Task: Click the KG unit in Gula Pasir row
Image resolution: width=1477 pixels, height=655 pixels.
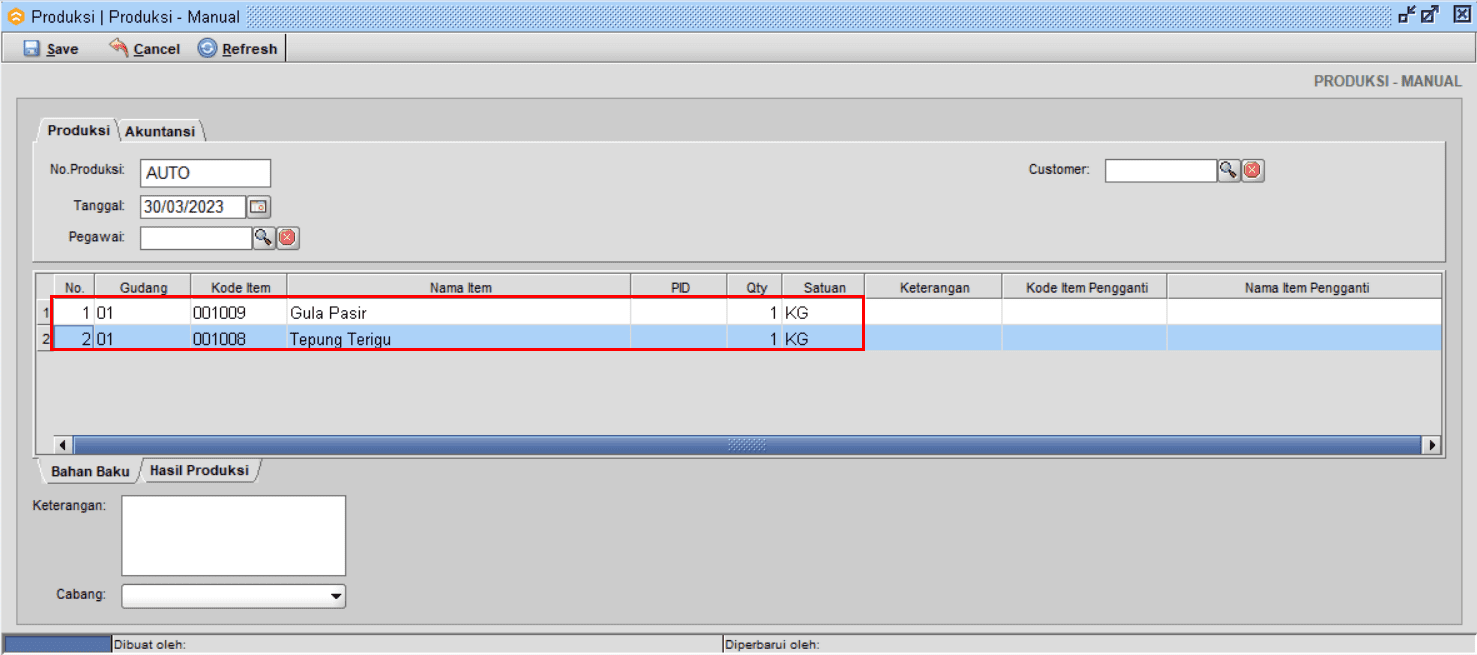Action: point(824,312)
